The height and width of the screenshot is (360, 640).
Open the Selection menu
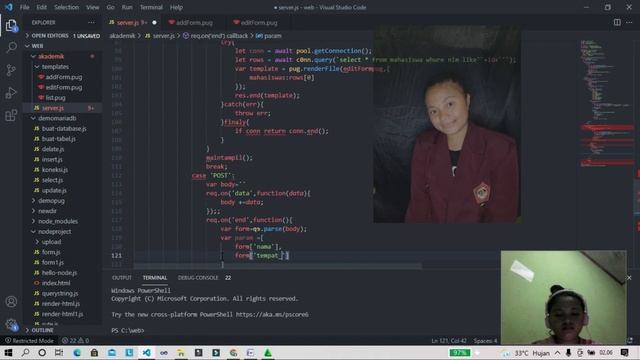[67, 7]
